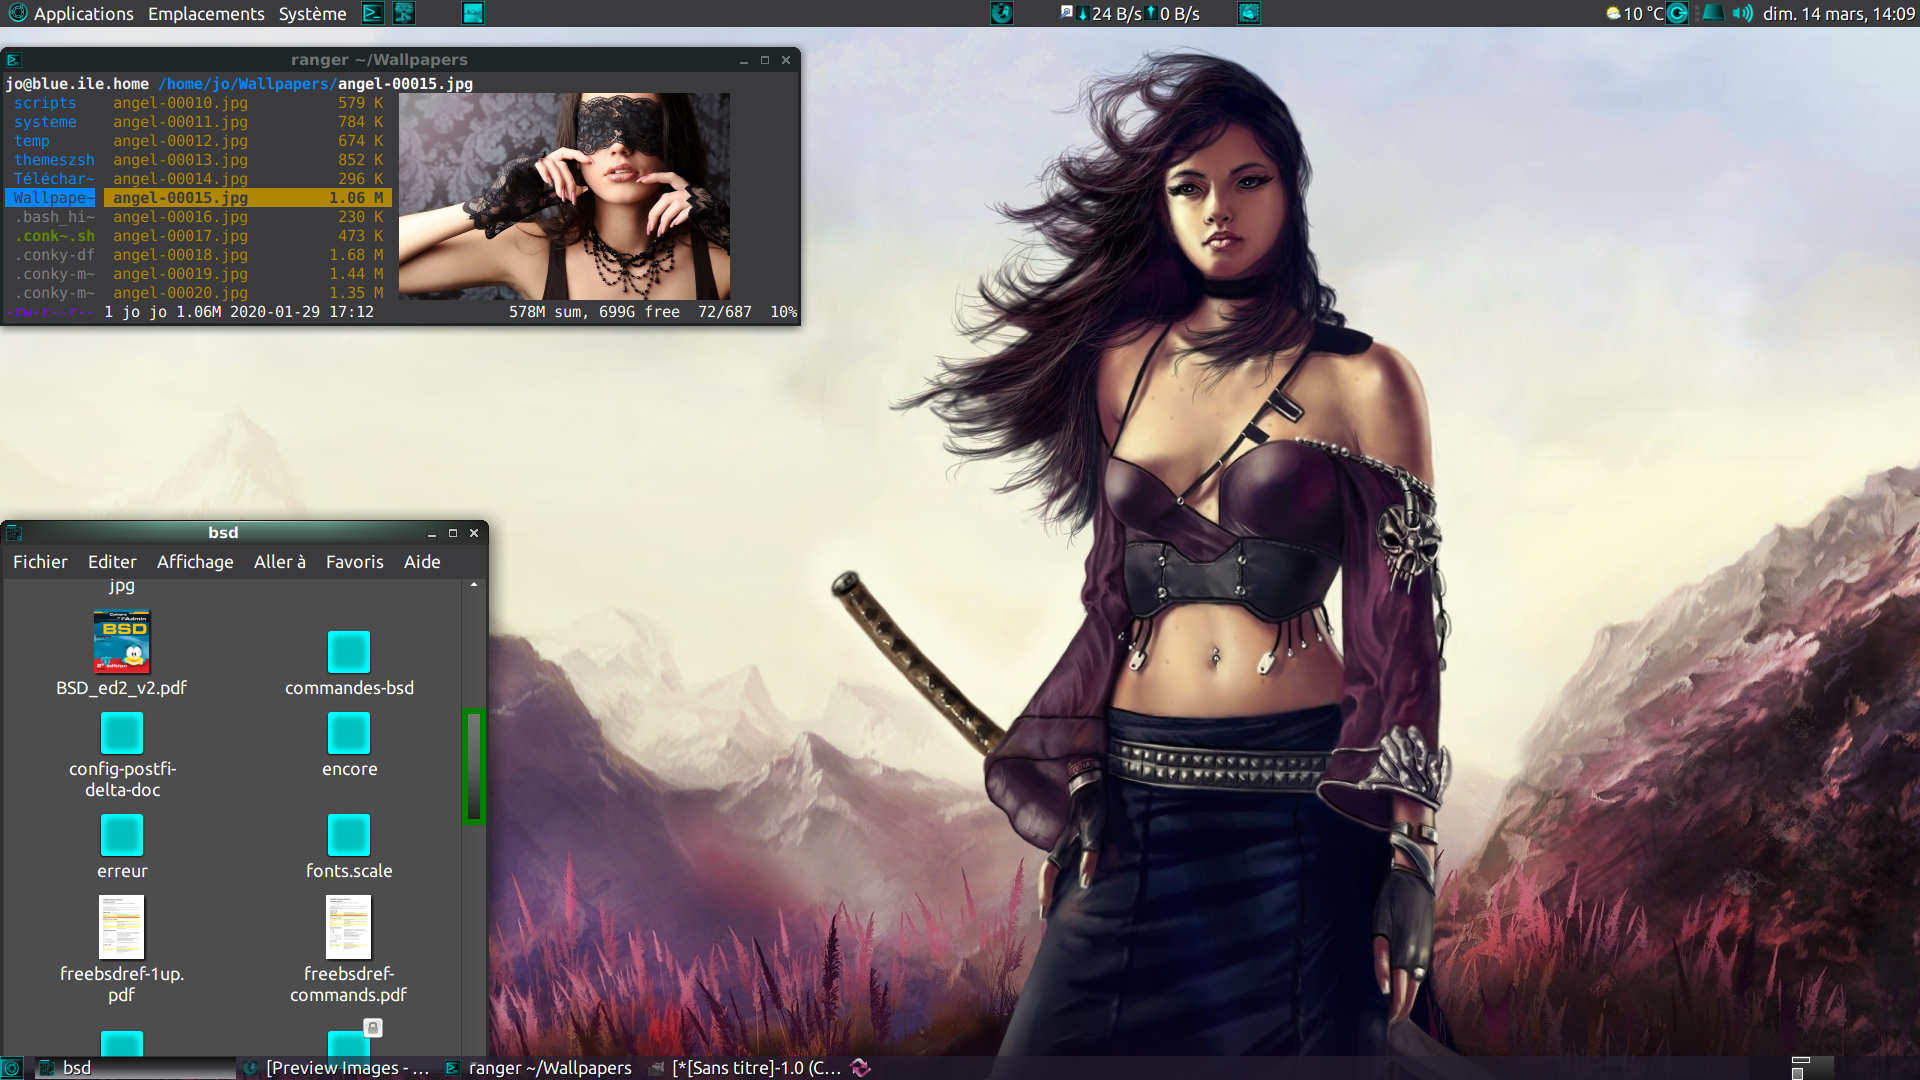Switch to Sans titre taskbar entry
The height and width of the screenshot is (1080, 1920).
tap(745, 1068)
